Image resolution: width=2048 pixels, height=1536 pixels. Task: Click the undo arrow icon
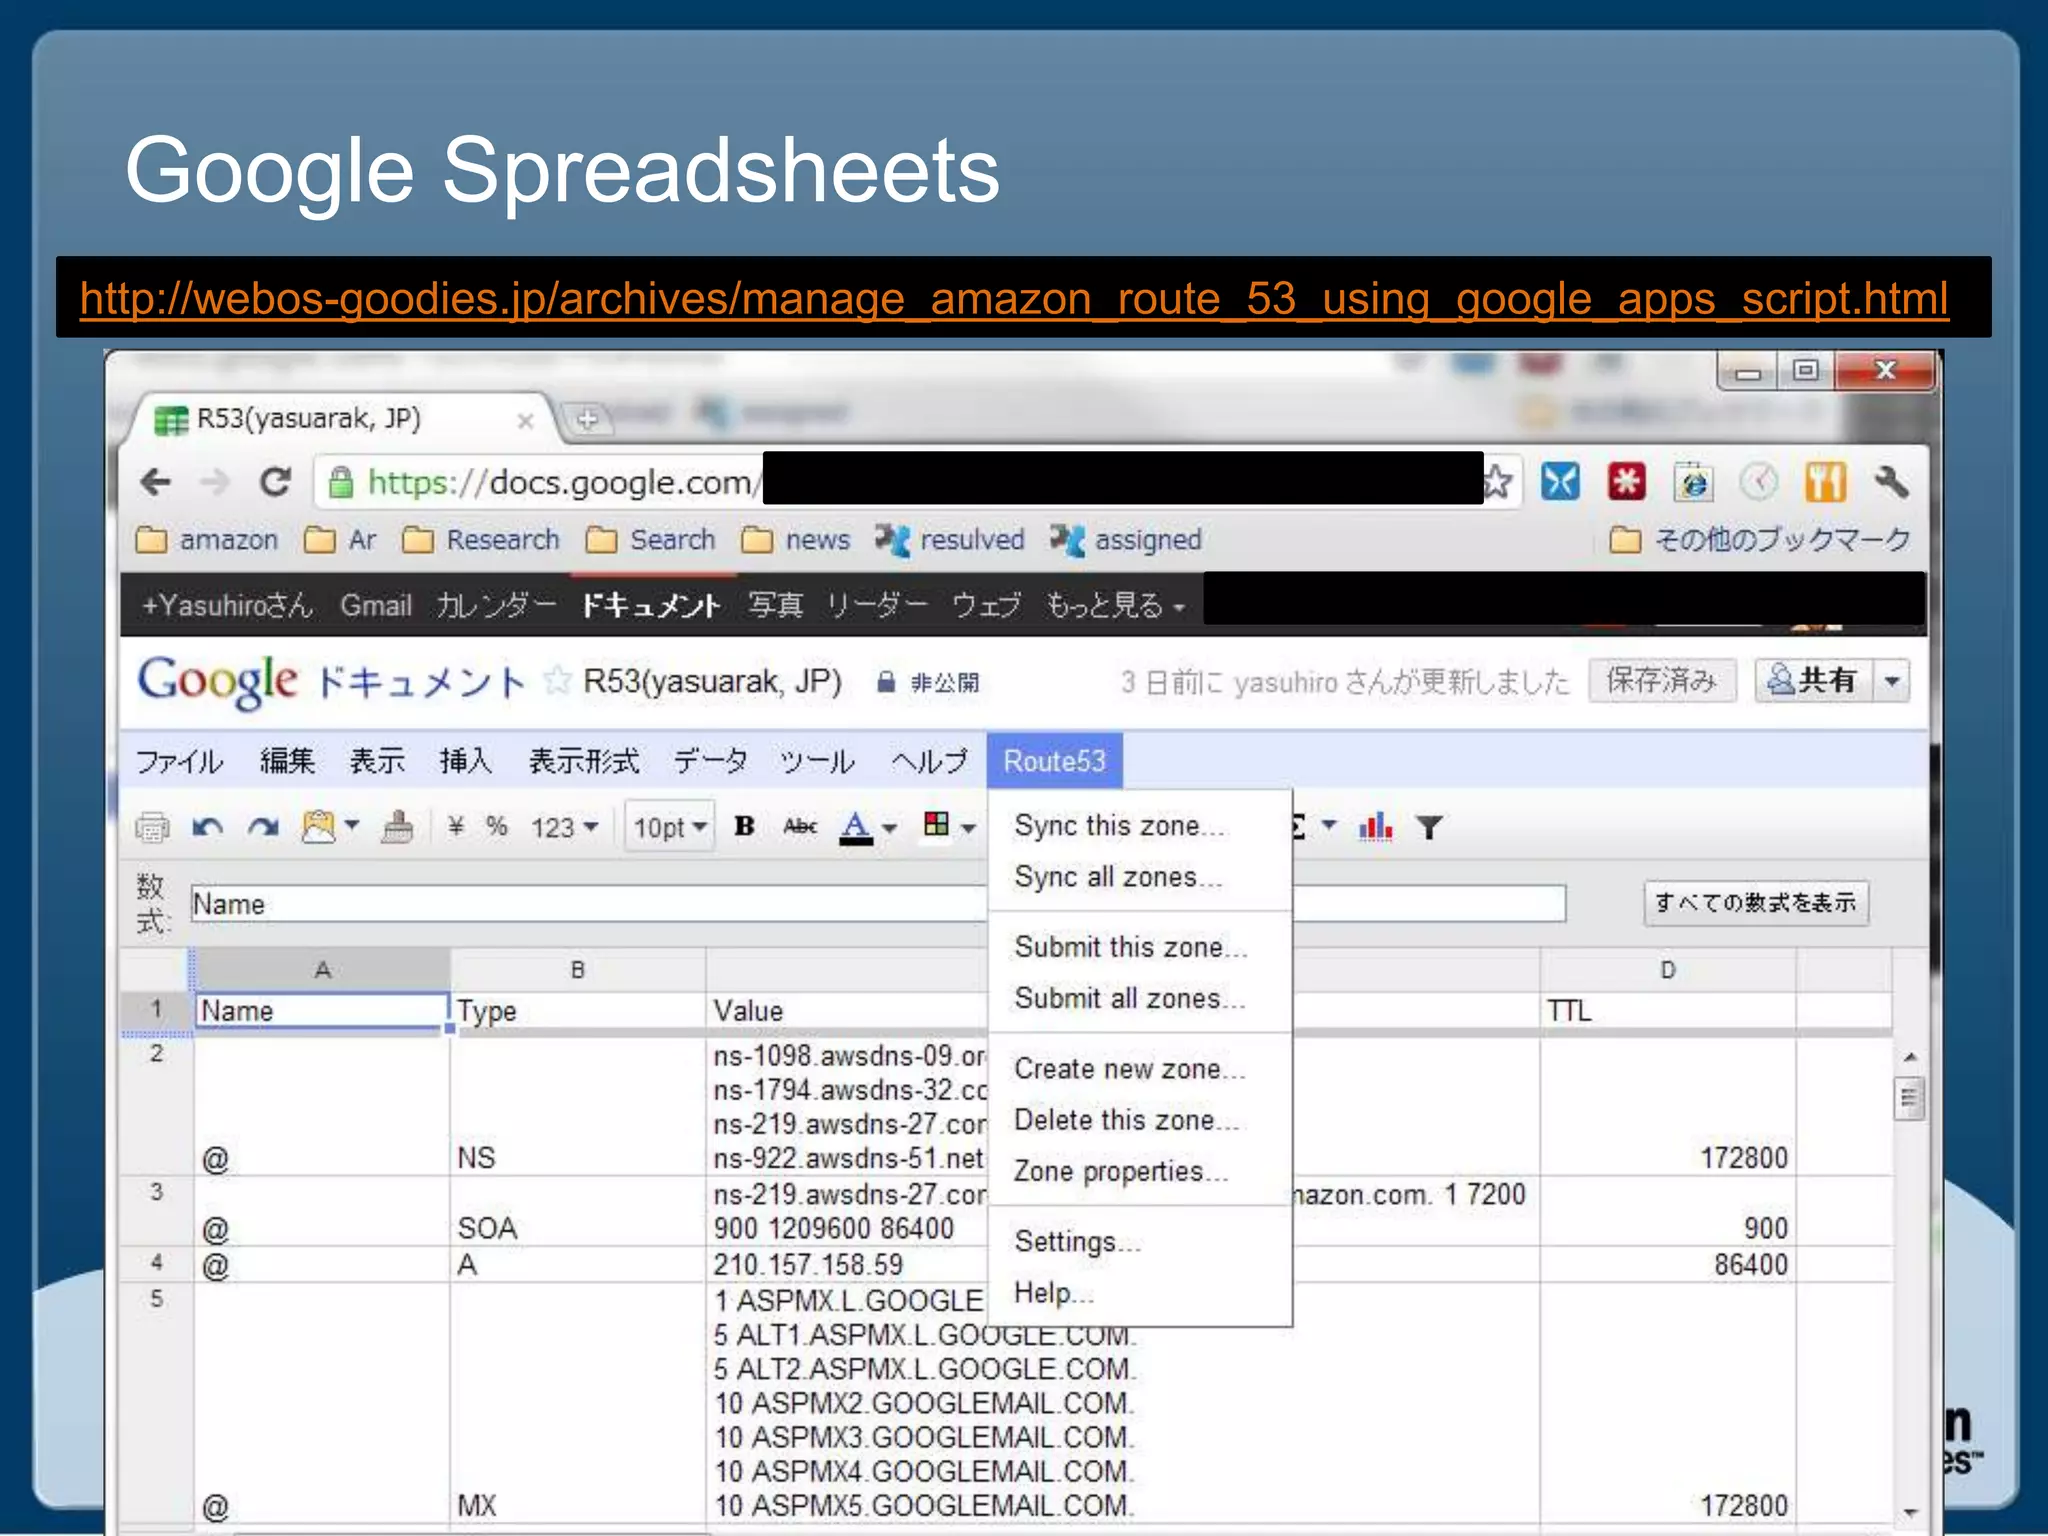tap(207, 827)
